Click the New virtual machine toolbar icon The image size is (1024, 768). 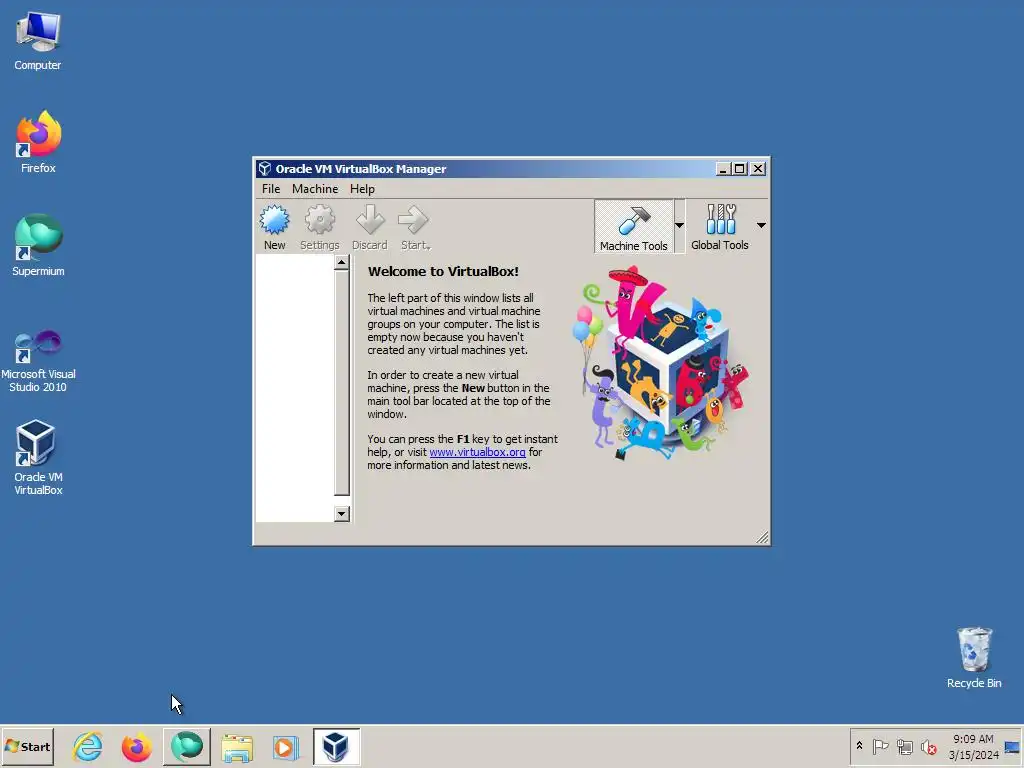(x=274, y=227)
